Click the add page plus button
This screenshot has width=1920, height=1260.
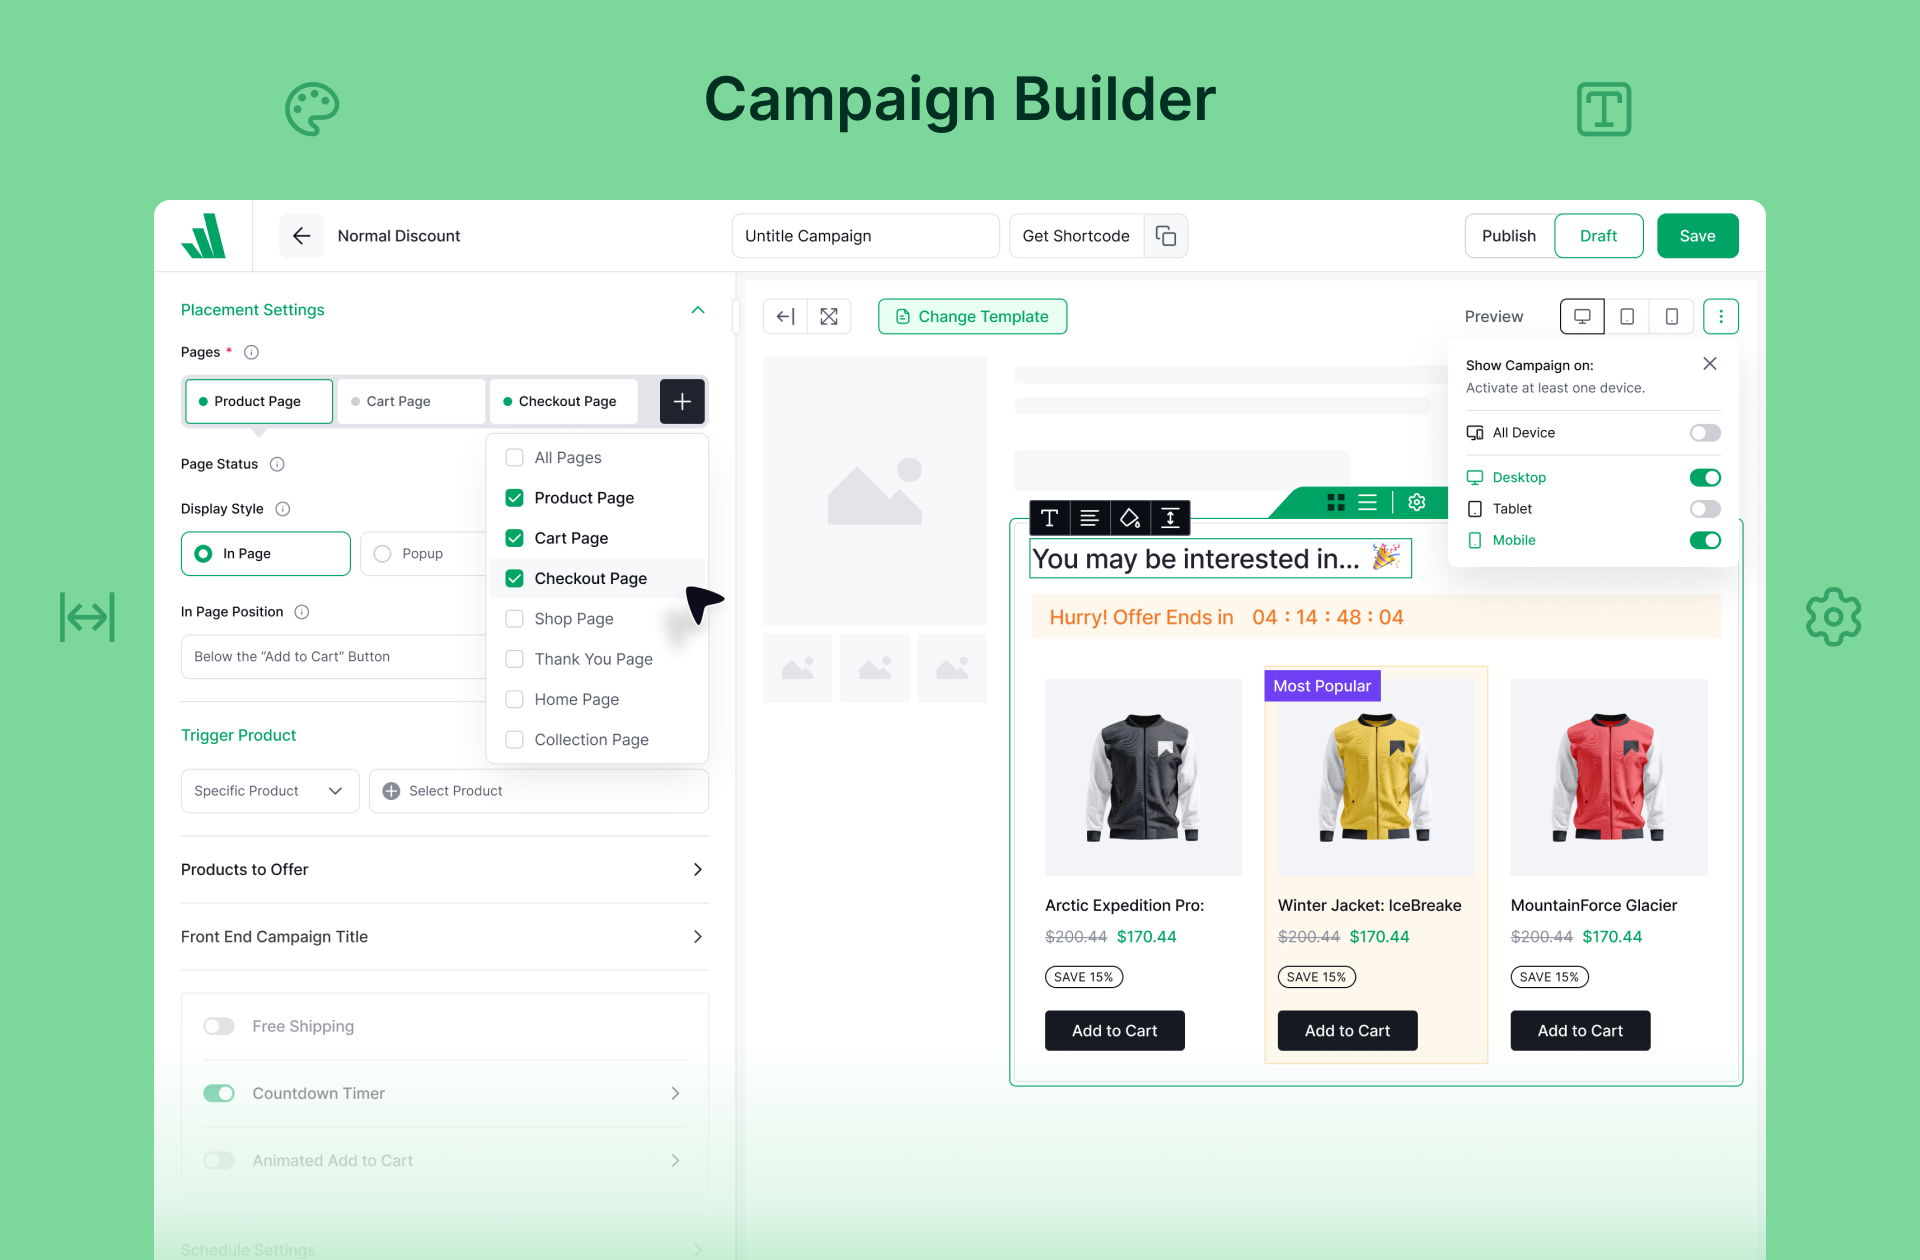click(x=682, y=401)
